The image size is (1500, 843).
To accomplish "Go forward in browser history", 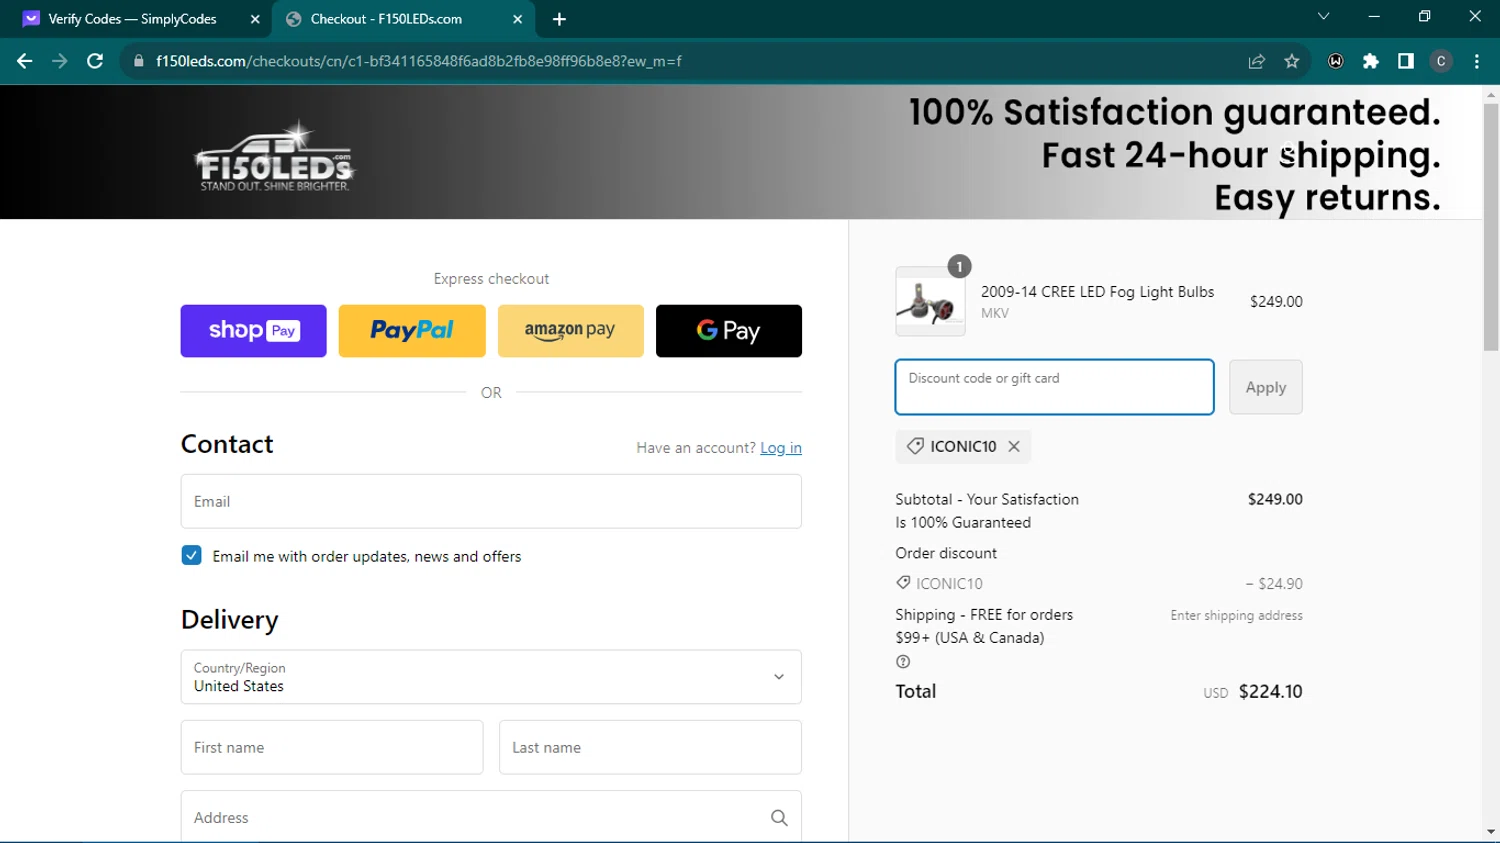I will (60, 61).
